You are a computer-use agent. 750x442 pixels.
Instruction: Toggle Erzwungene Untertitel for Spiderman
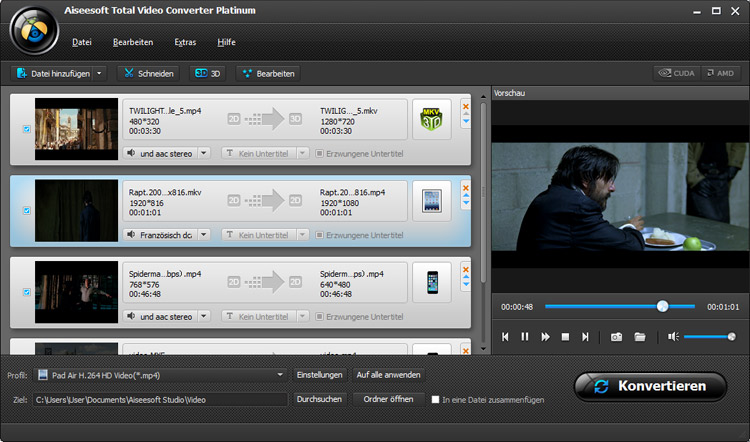click(x=319, y=317)
